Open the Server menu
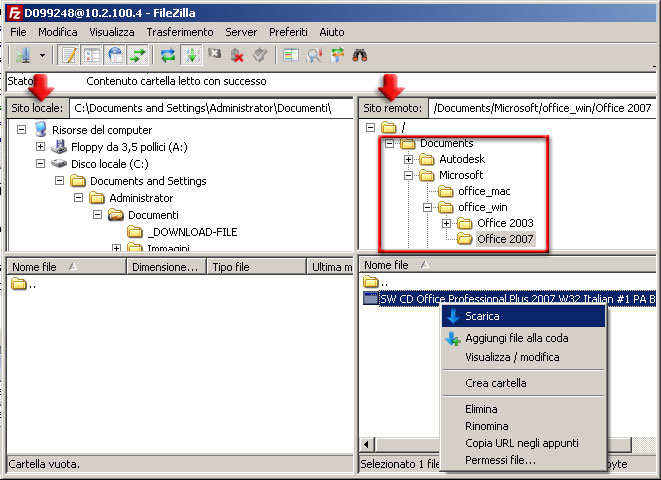The height and width of the screenshot is (480, 661). (x=241, y=32)
